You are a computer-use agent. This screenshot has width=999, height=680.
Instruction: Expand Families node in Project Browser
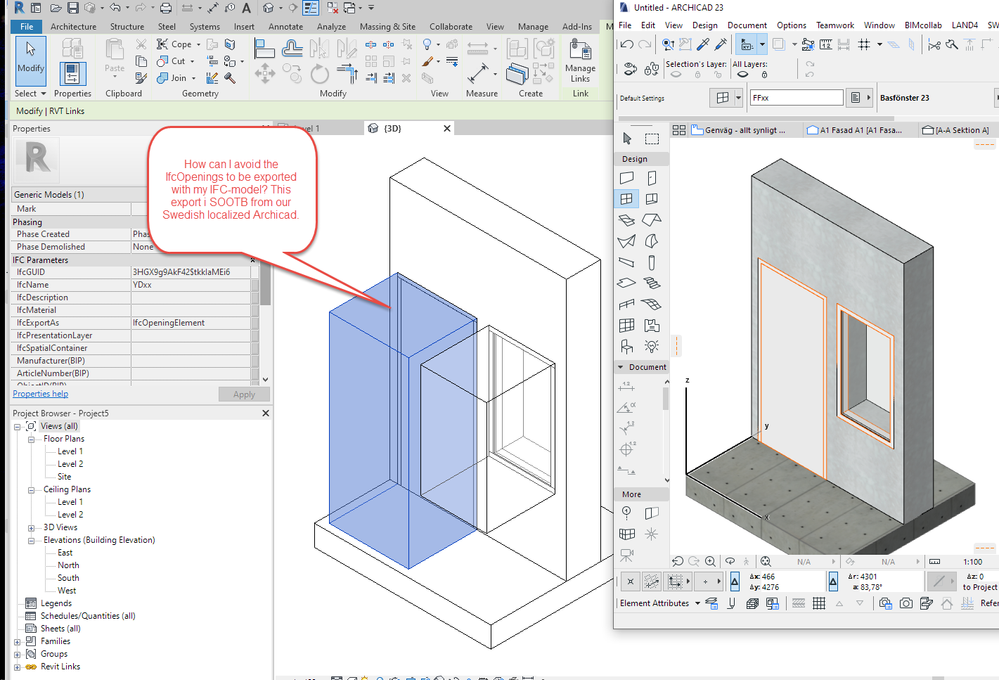click(17, 642)
